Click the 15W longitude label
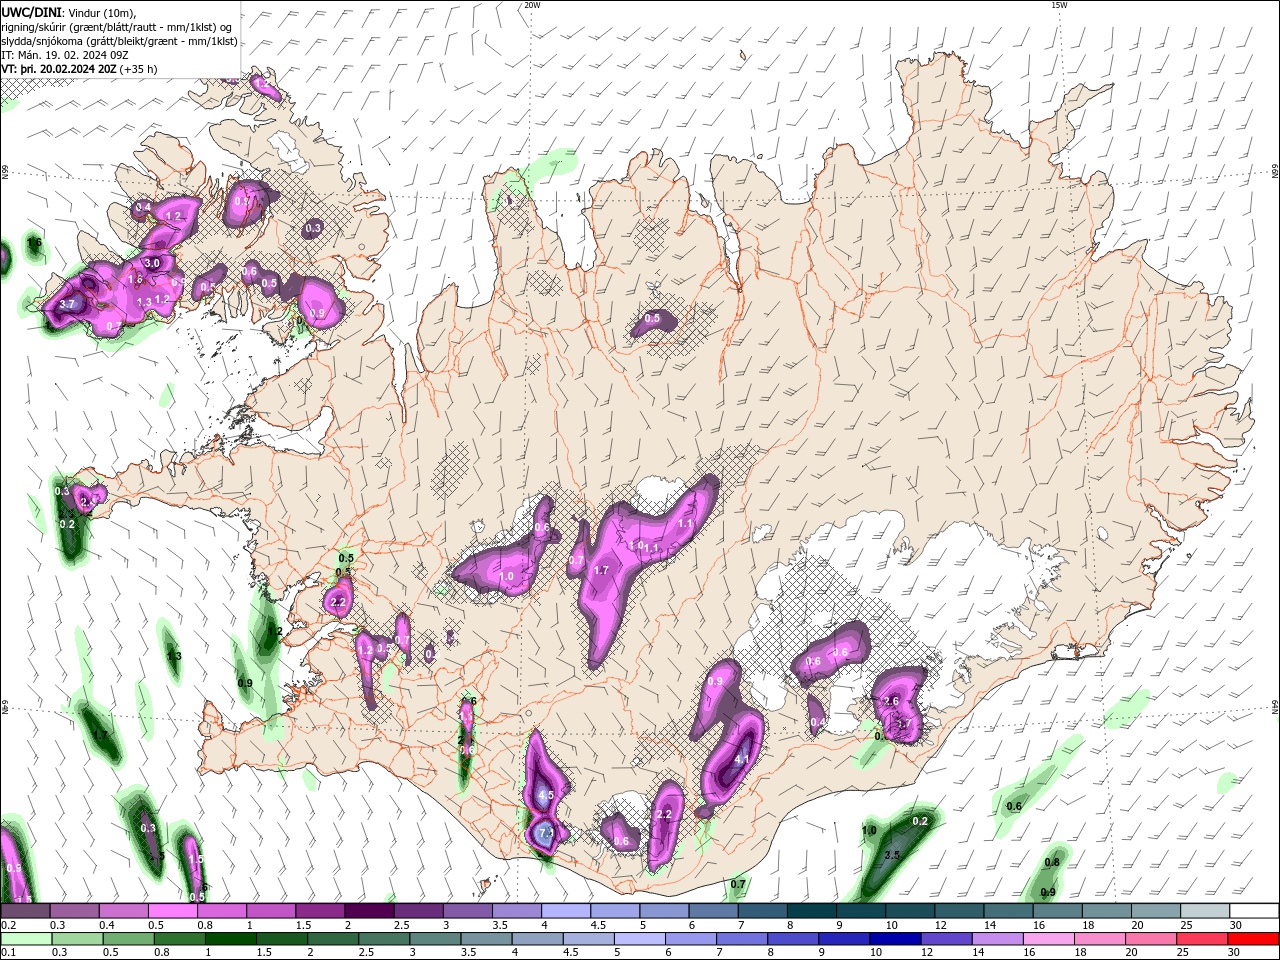 (x=1059, y=5)
